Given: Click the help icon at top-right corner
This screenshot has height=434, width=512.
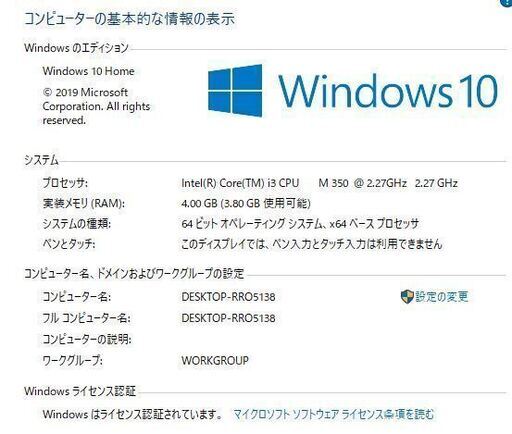Looking at the screenshot, I should pos(507,2).
